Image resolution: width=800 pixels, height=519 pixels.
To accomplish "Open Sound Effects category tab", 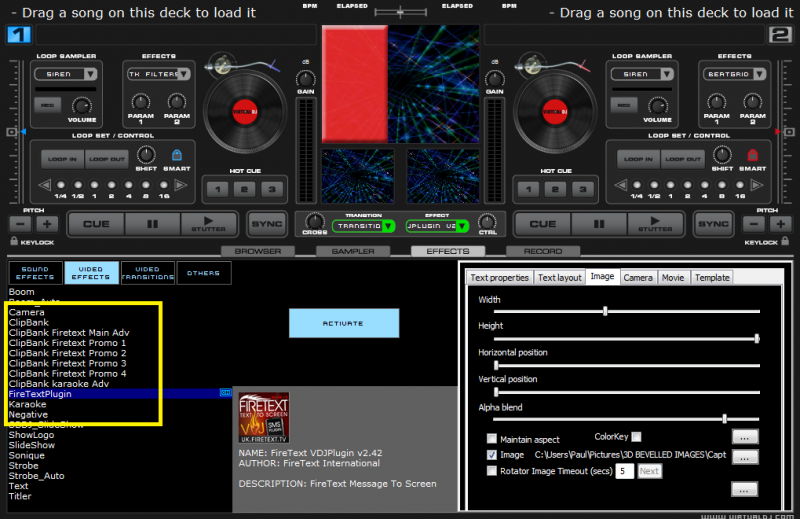I will (x=35, y=273).
